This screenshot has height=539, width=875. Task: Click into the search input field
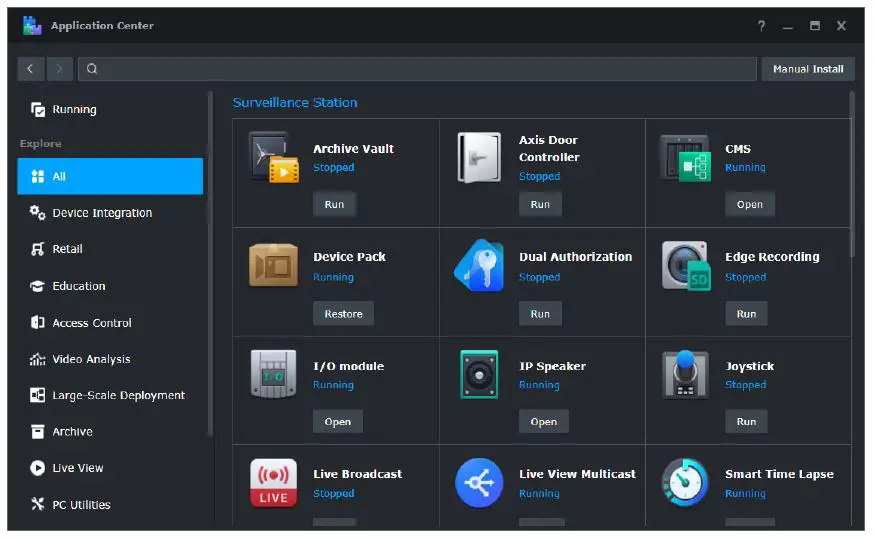tap(417, 69)
